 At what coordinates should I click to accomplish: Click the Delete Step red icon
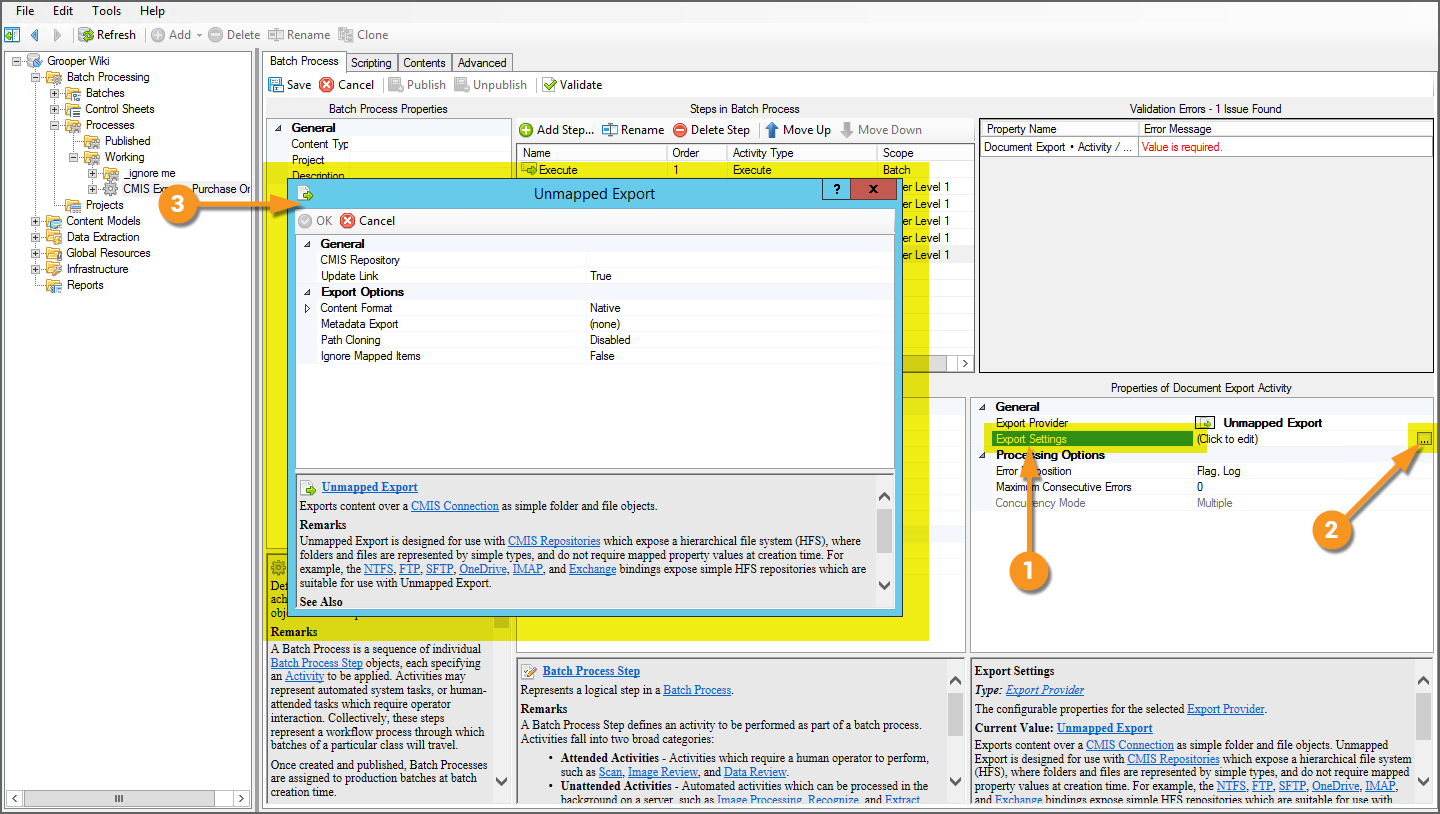pos(680,130)
